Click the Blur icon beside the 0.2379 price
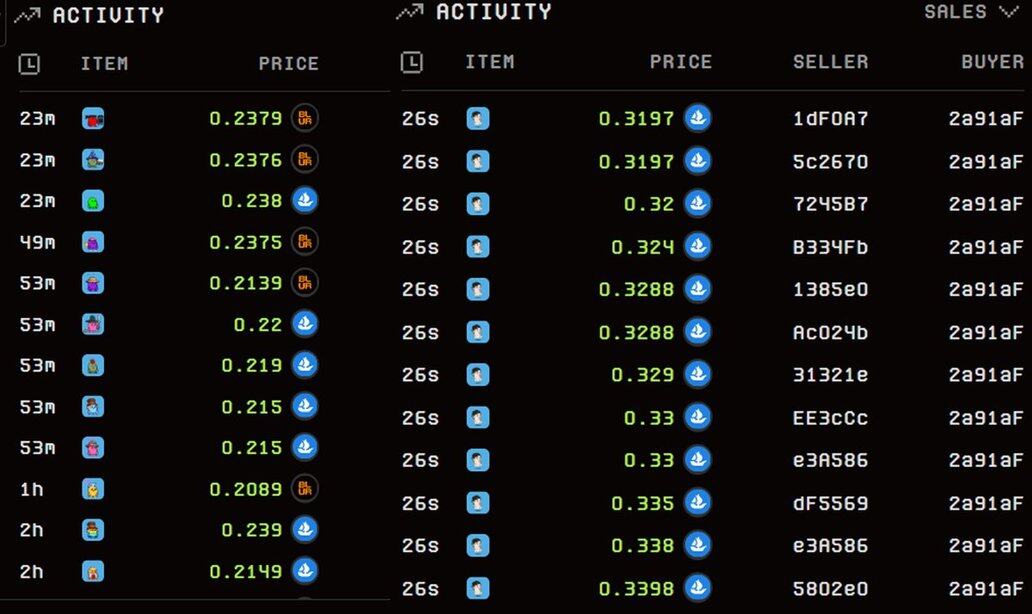This screenshot has height=614, width=1032. (x=305, y=119)
